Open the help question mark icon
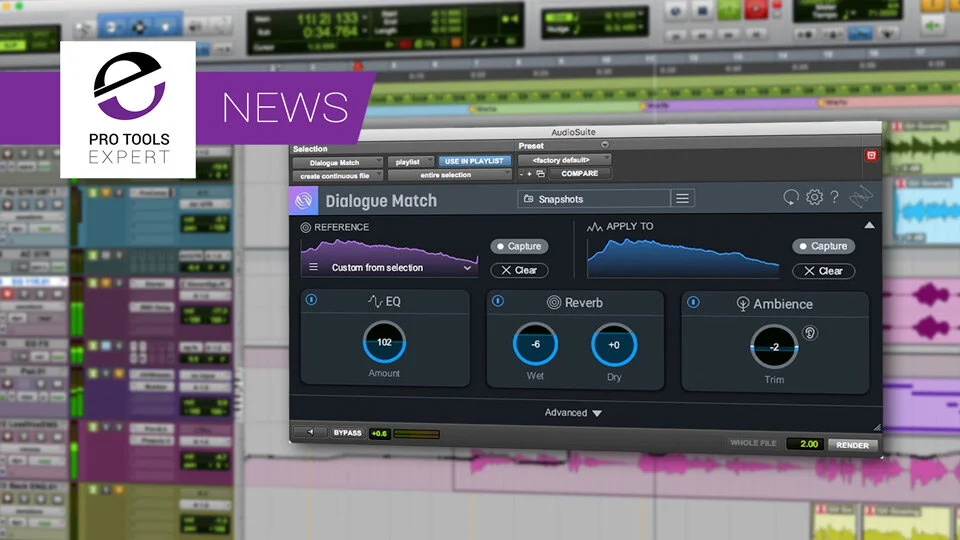The height and width of the screenshot is (540, 960). tap(834, 197)
